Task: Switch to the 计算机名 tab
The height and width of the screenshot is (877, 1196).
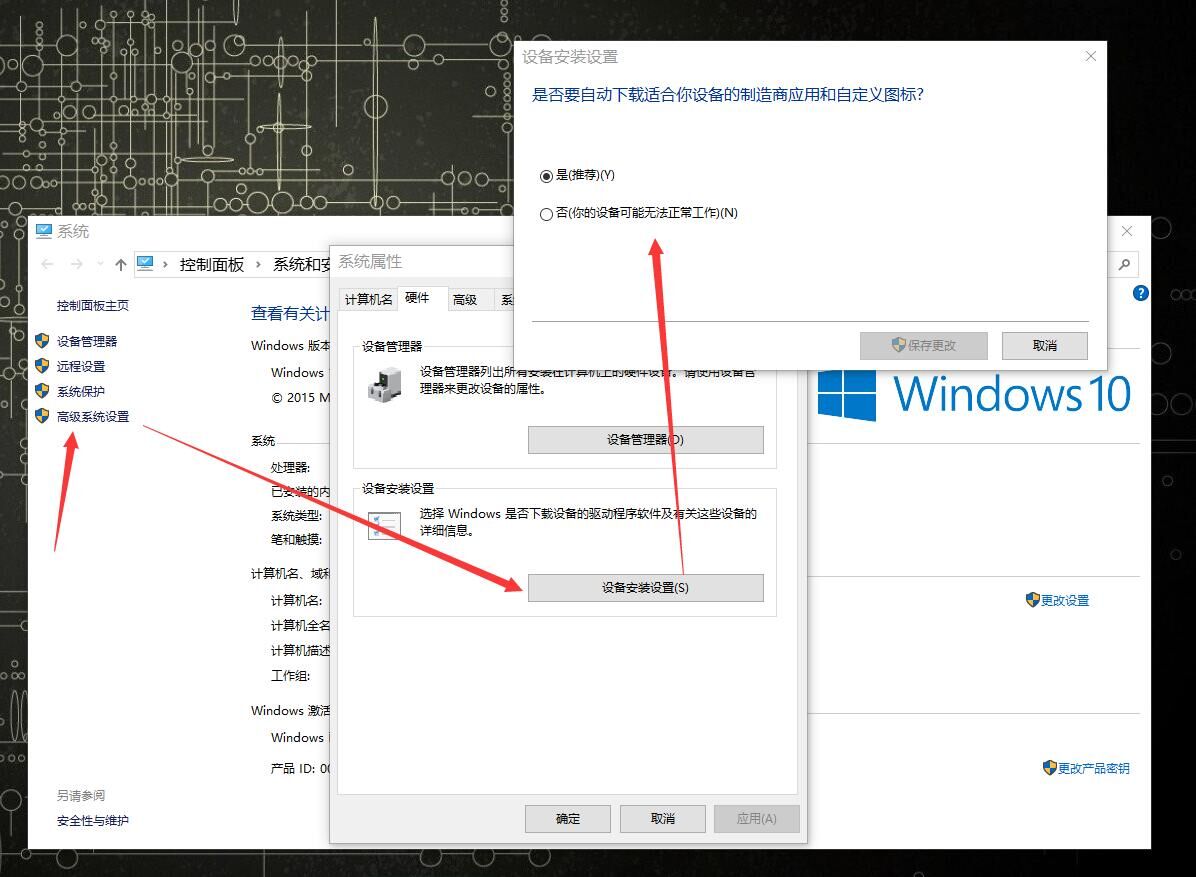Action: coord(368,300)
